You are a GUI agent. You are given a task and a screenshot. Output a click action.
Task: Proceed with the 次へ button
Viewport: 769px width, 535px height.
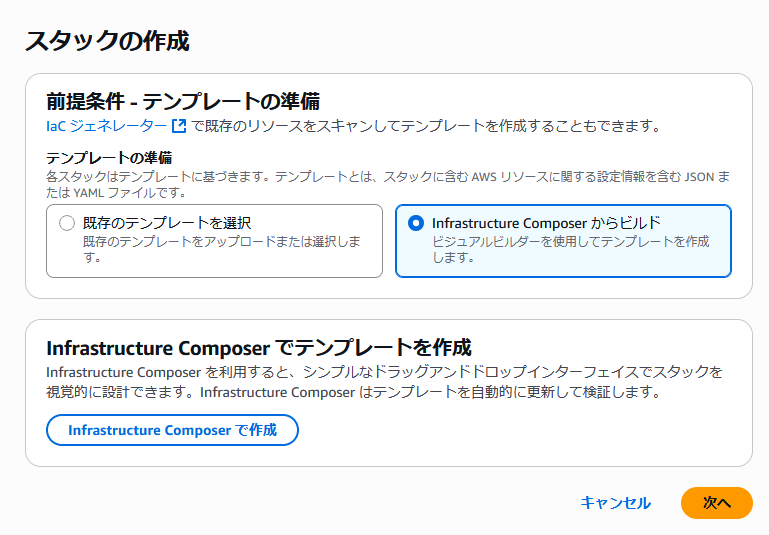coord(716,503)
